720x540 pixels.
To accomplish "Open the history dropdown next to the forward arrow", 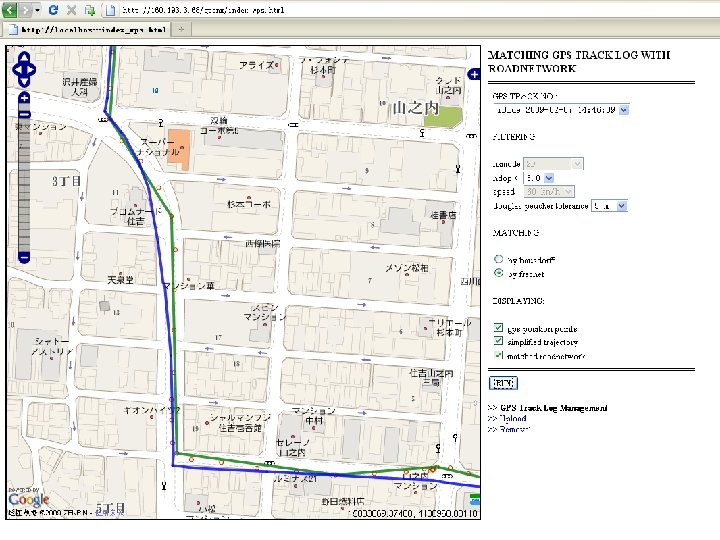I will (x=38, y=10).
